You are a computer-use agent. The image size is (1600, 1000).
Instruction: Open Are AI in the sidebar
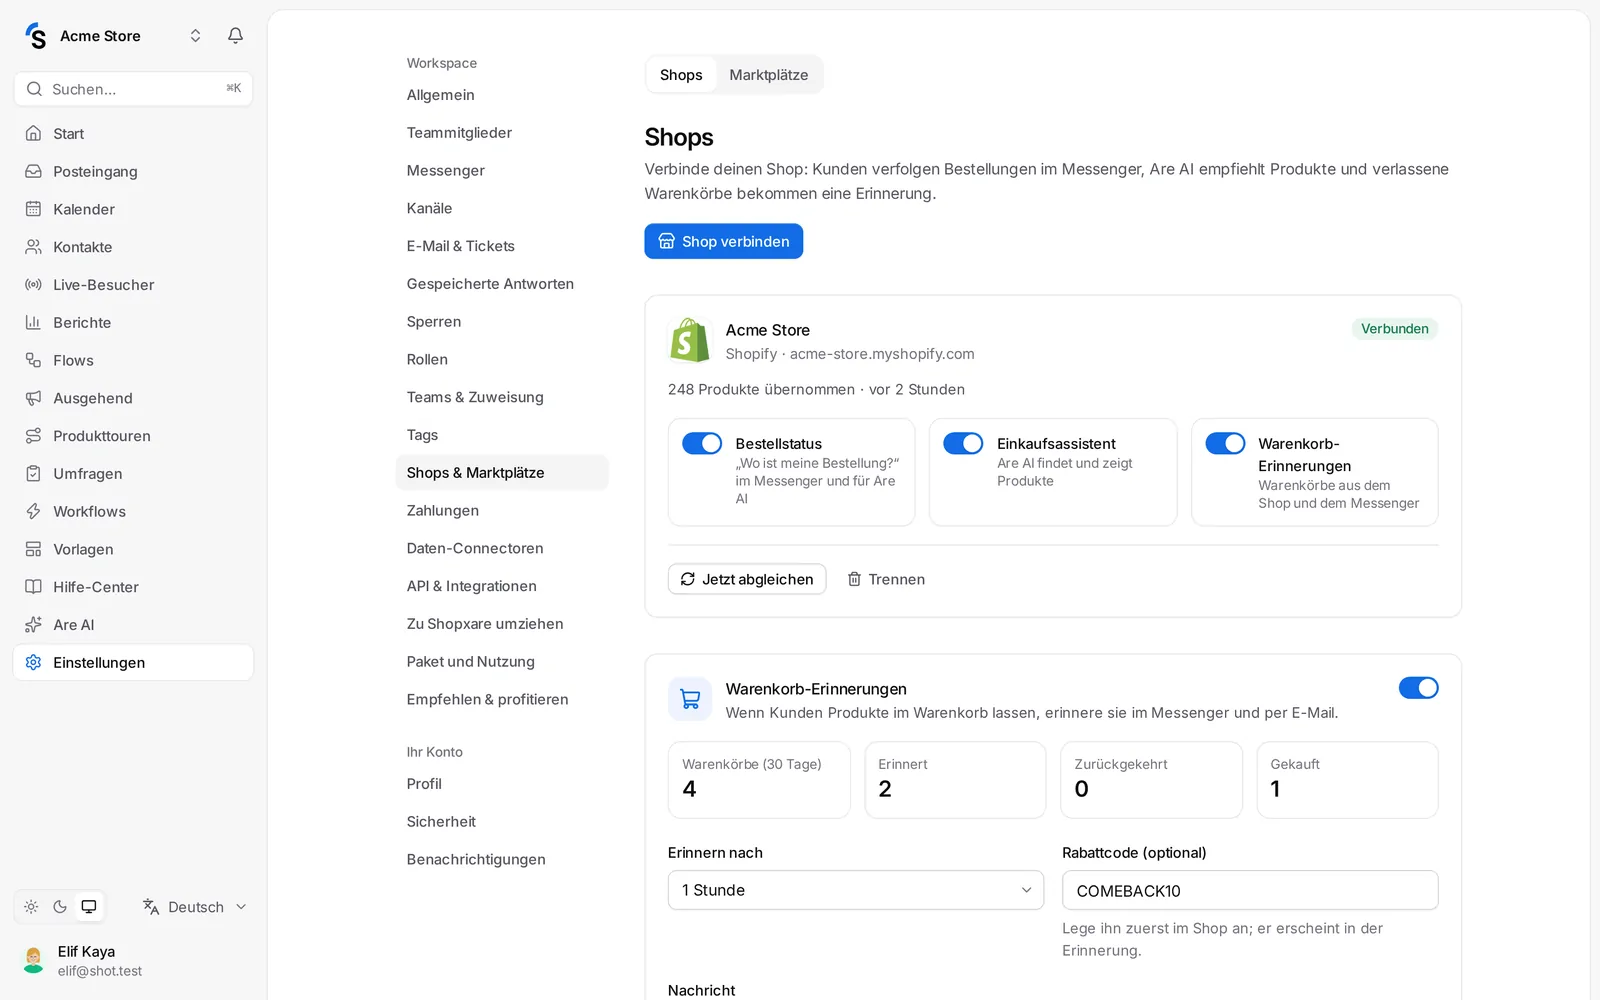pyautogui.click(x=133, y=625)
